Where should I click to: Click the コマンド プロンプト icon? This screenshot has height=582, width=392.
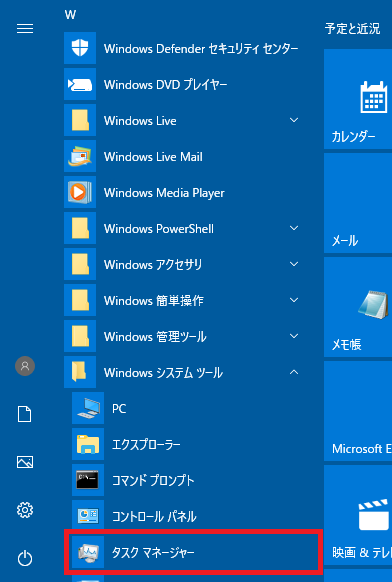pos(88,480)
